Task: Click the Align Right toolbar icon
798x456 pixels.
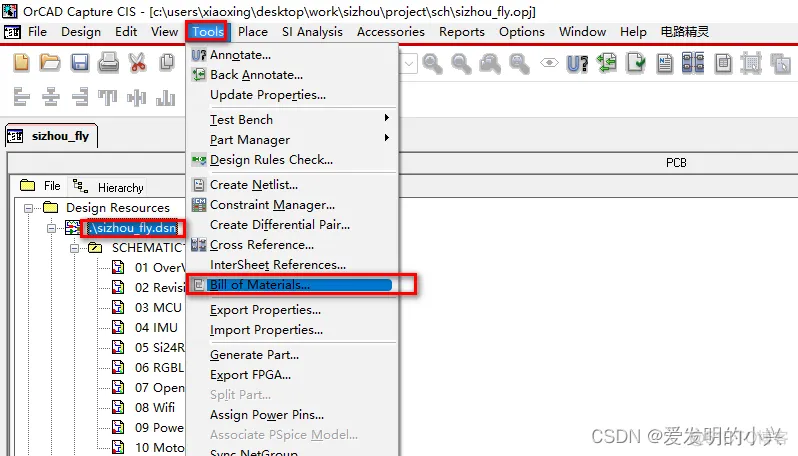Action: click(x=79, y=97)
